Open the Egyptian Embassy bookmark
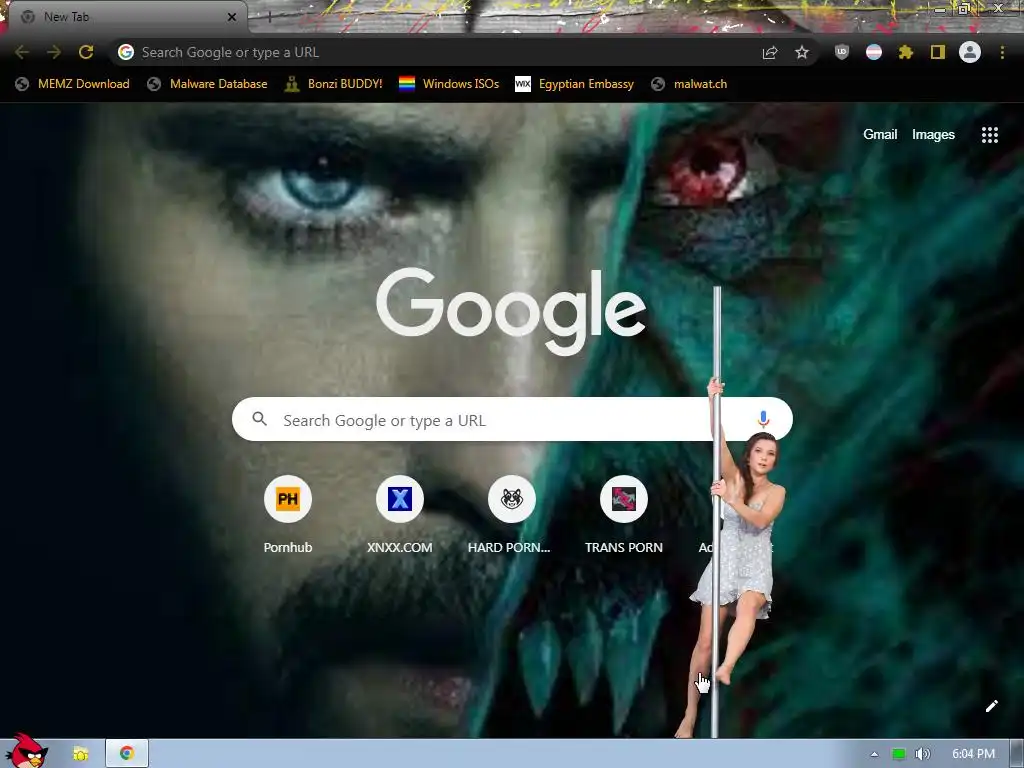 tap(574, 84)
